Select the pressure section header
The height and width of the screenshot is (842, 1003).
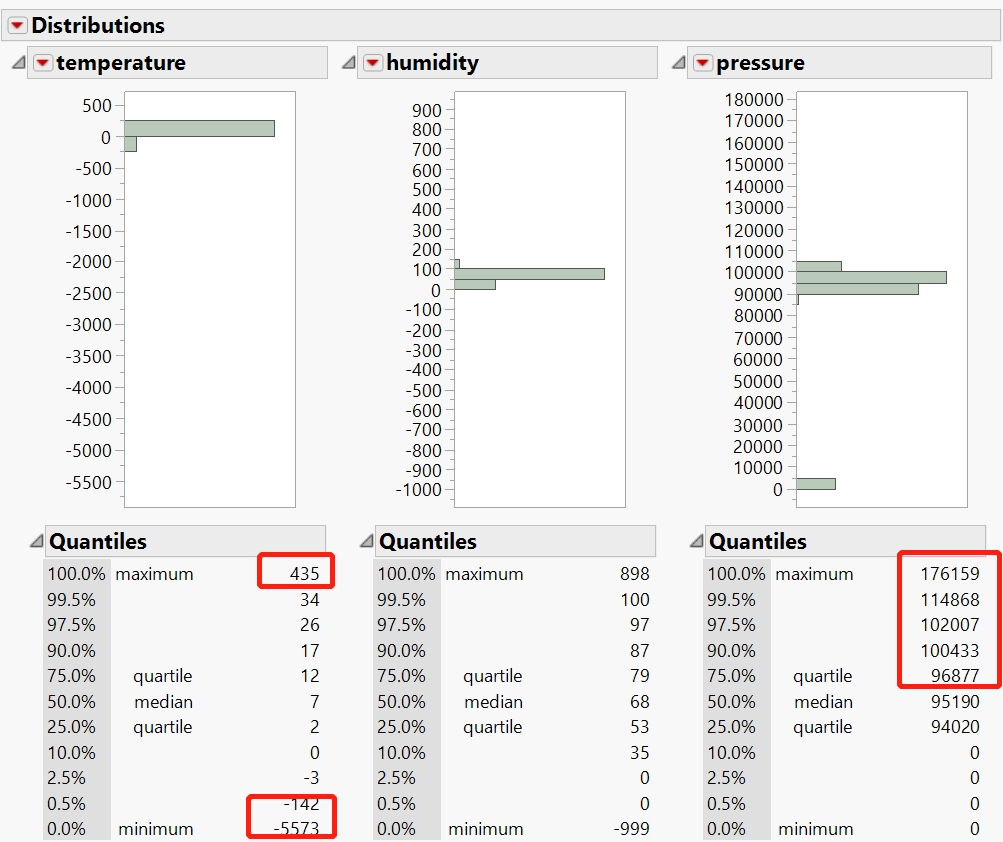(839, 63)
